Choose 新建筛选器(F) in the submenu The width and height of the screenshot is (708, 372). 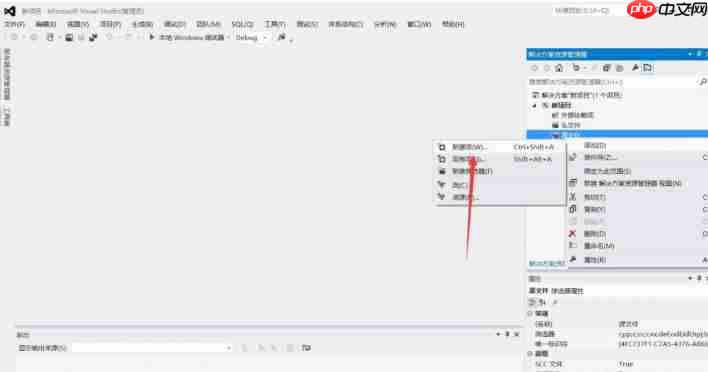pos(500,171)
